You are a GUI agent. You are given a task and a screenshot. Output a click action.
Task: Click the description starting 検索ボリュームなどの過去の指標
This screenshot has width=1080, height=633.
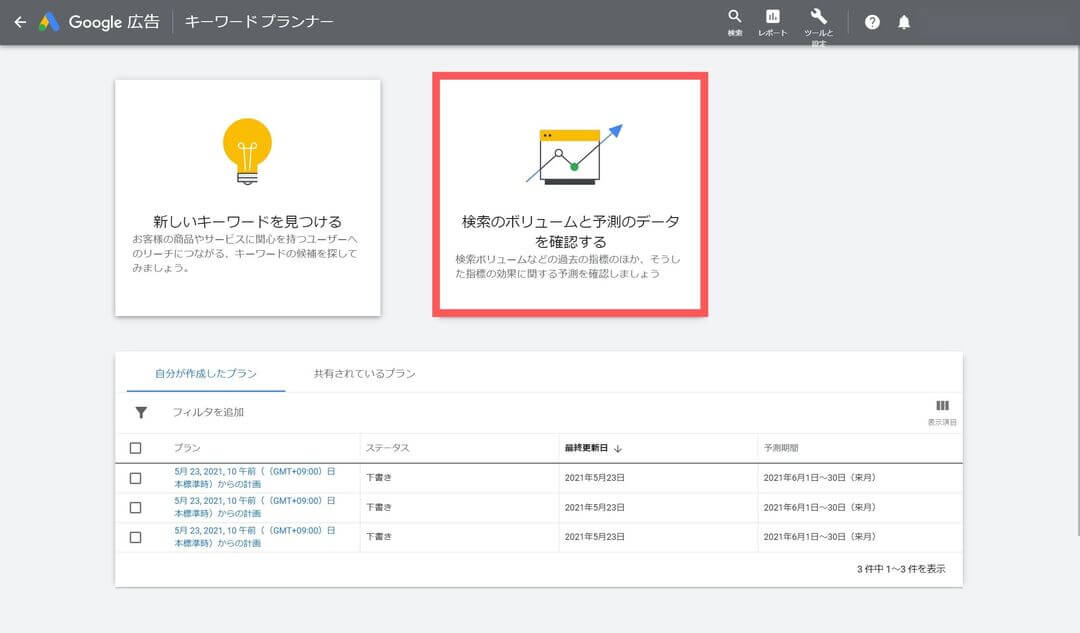coord(568,267)
